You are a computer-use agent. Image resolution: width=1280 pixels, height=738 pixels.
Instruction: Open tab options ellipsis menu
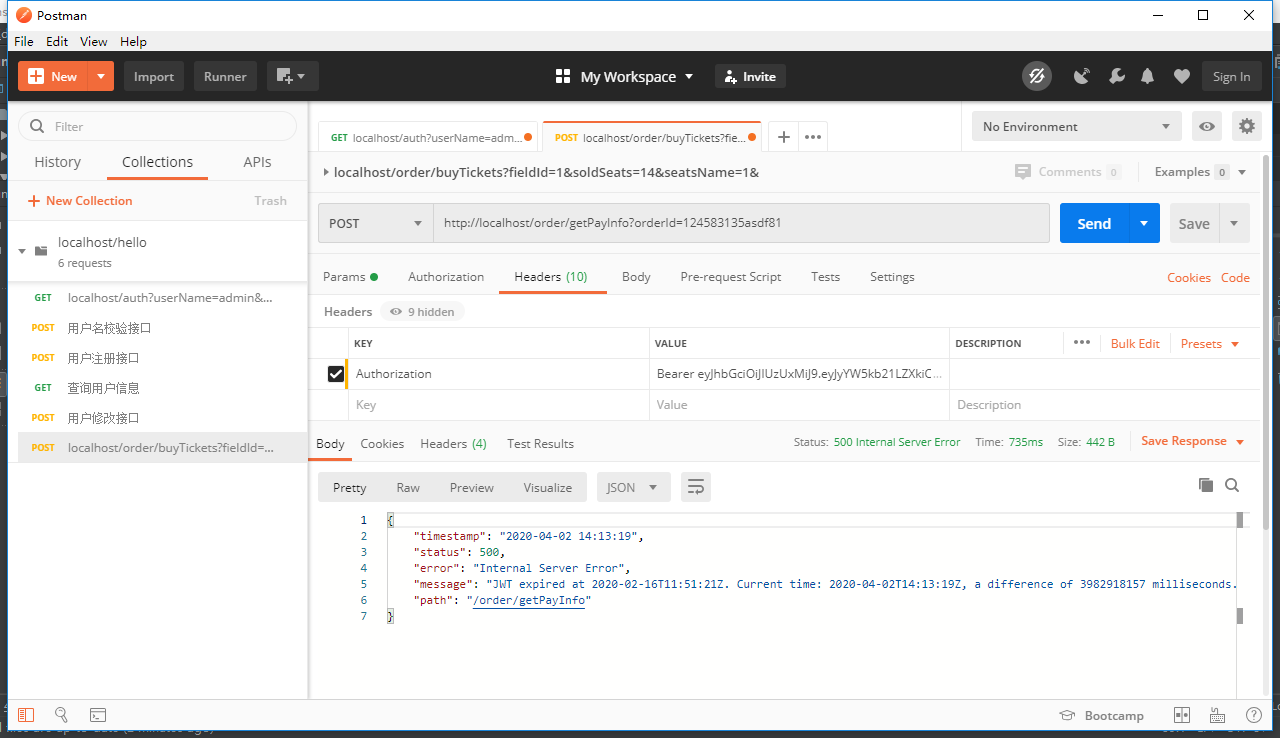click(813, 137)
